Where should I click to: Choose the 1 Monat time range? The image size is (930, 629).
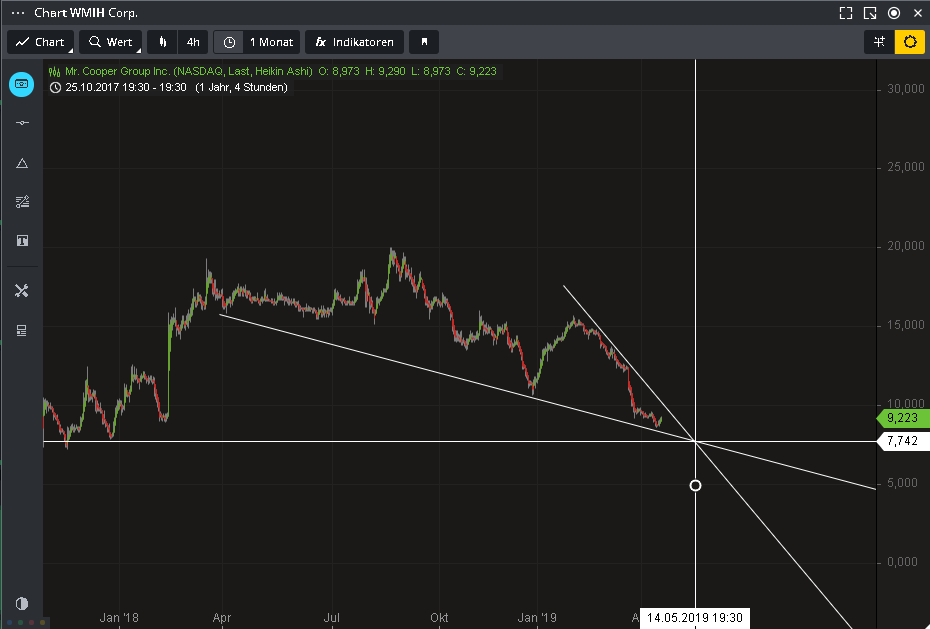point(272,42)
